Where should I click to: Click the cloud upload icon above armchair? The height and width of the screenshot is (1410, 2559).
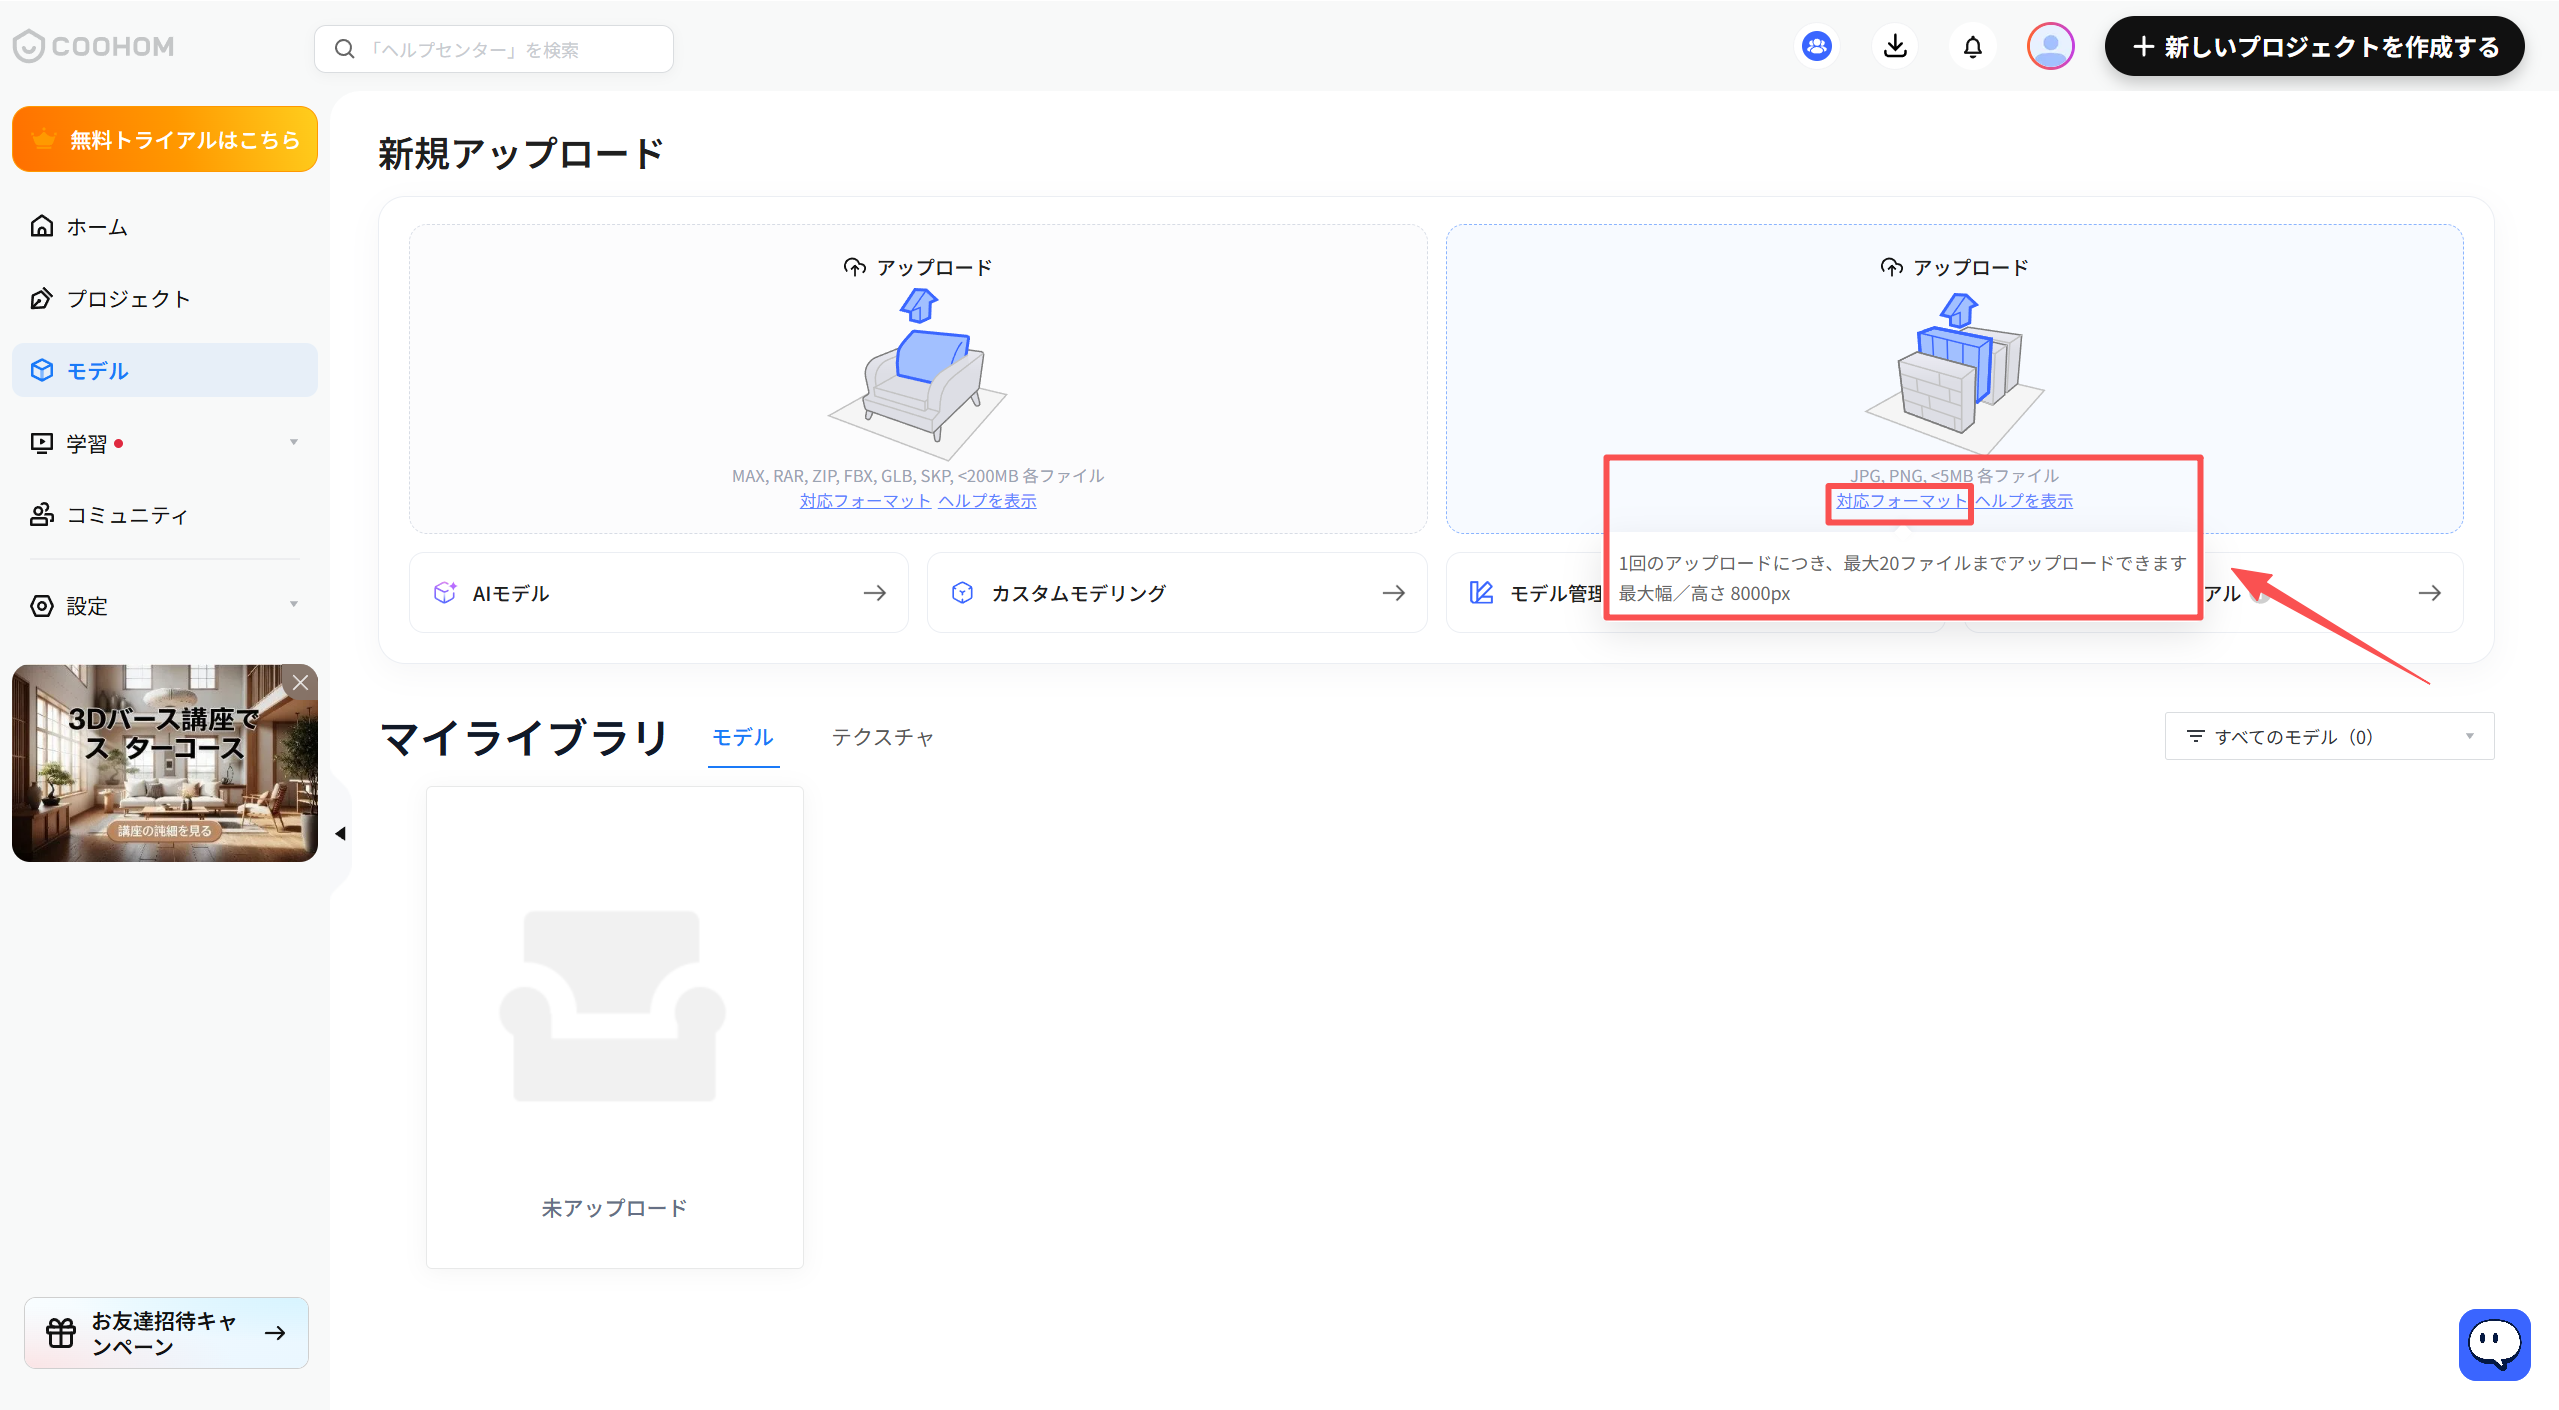pyautogui.click(x=855, y=267)
